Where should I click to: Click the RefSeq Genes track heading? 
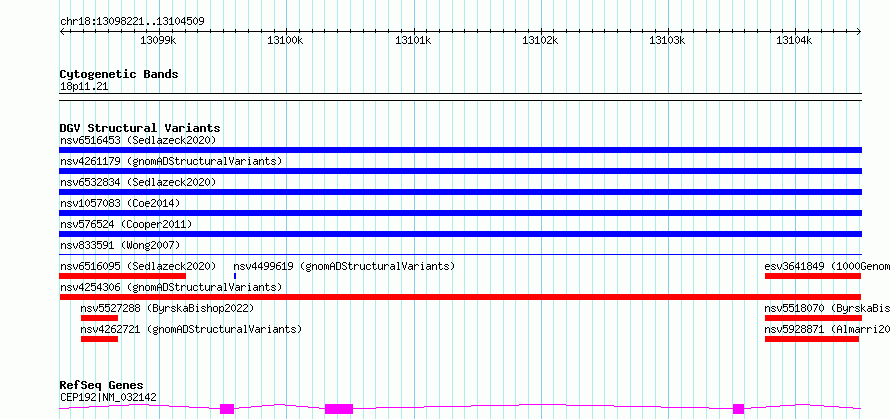pos(101,386)
